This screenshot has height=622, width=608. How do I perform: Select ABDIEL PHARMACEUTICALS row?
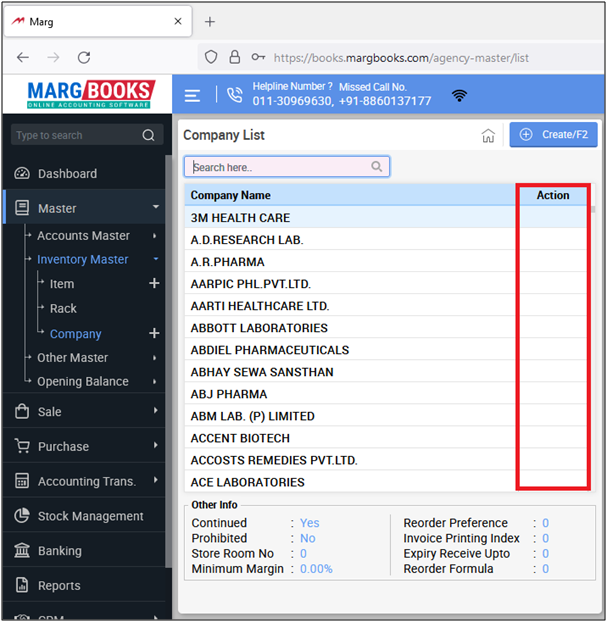[386, 350]
